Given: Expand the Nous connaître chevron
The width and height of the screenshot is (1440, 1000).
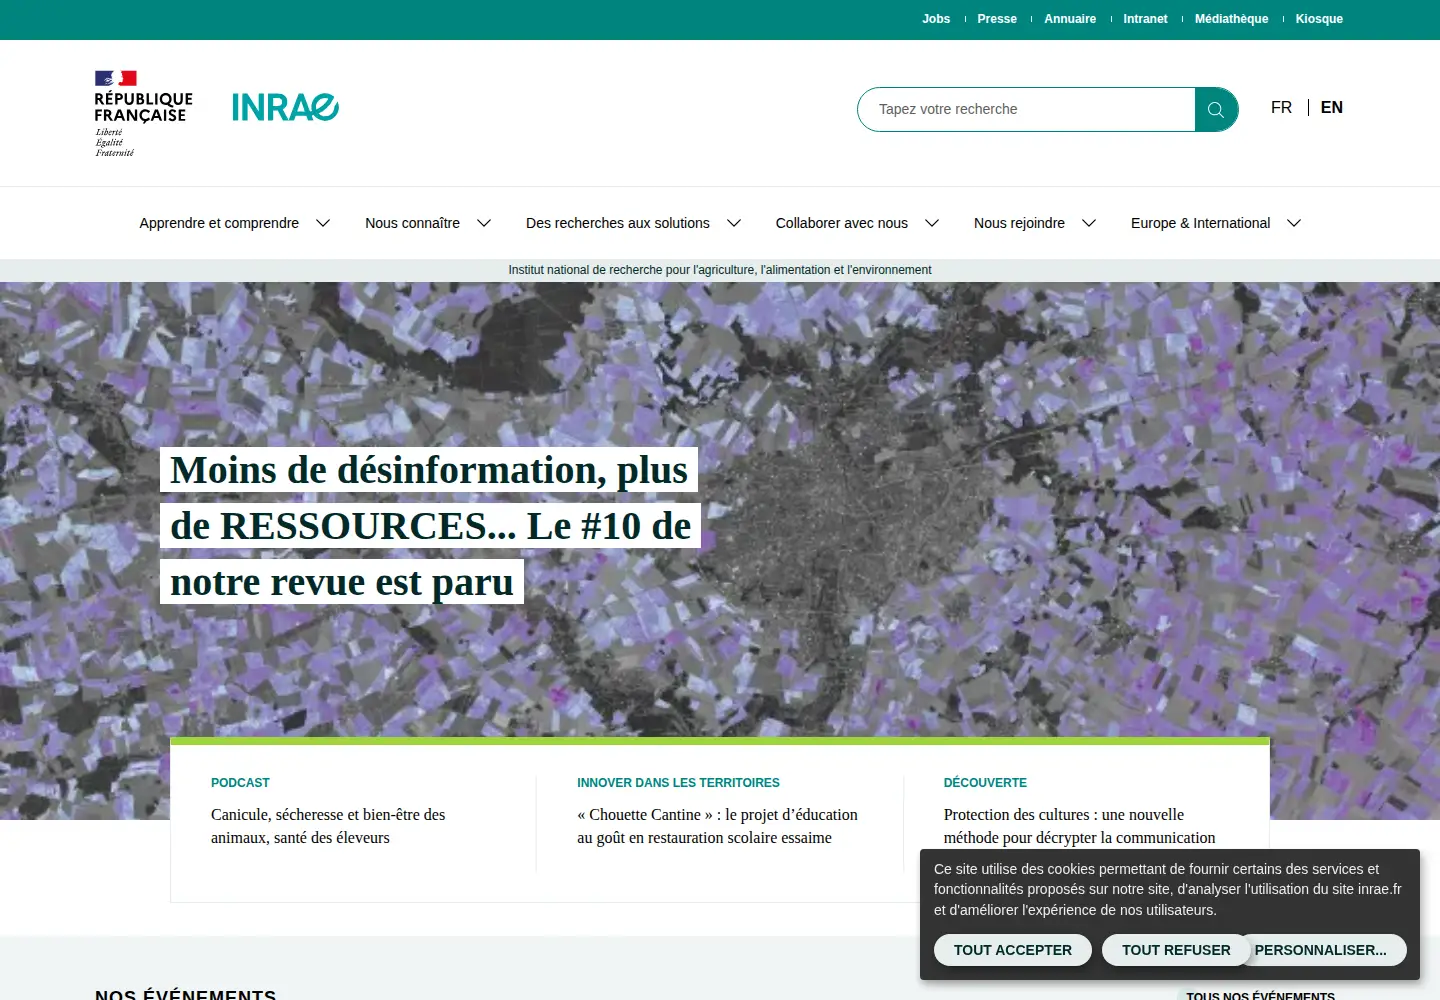Looking at the screenshot, I should tap(484, 223).
